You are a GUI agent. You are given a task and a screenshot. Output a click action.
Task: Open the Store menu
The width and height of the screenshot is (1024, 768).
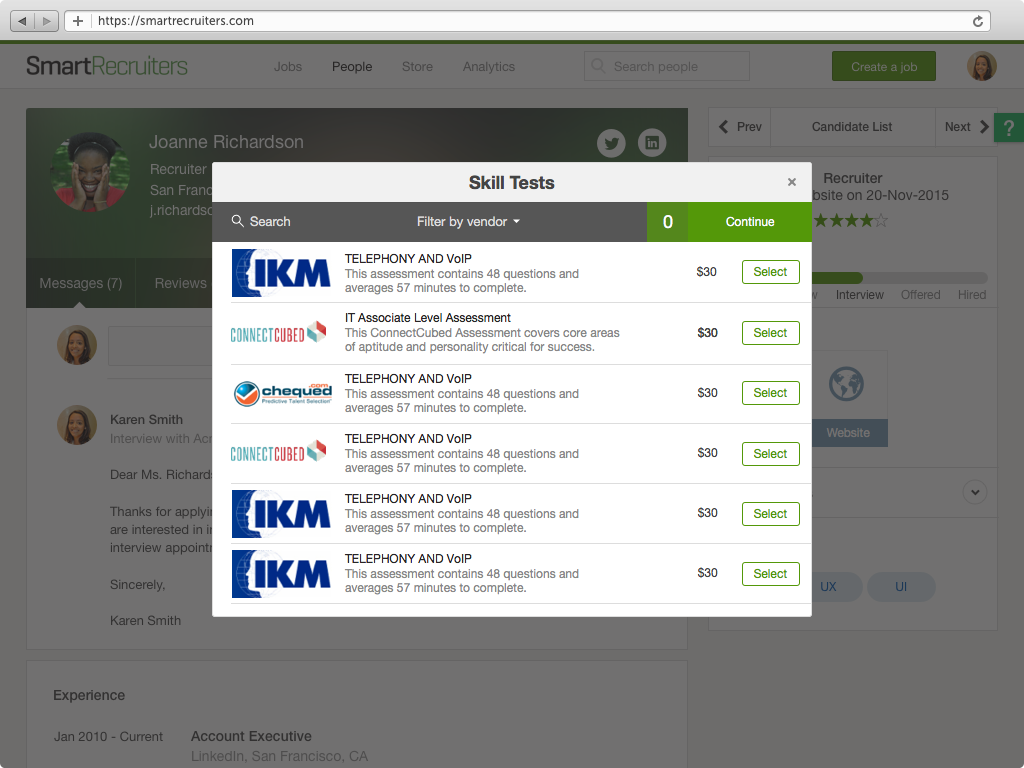417,67
